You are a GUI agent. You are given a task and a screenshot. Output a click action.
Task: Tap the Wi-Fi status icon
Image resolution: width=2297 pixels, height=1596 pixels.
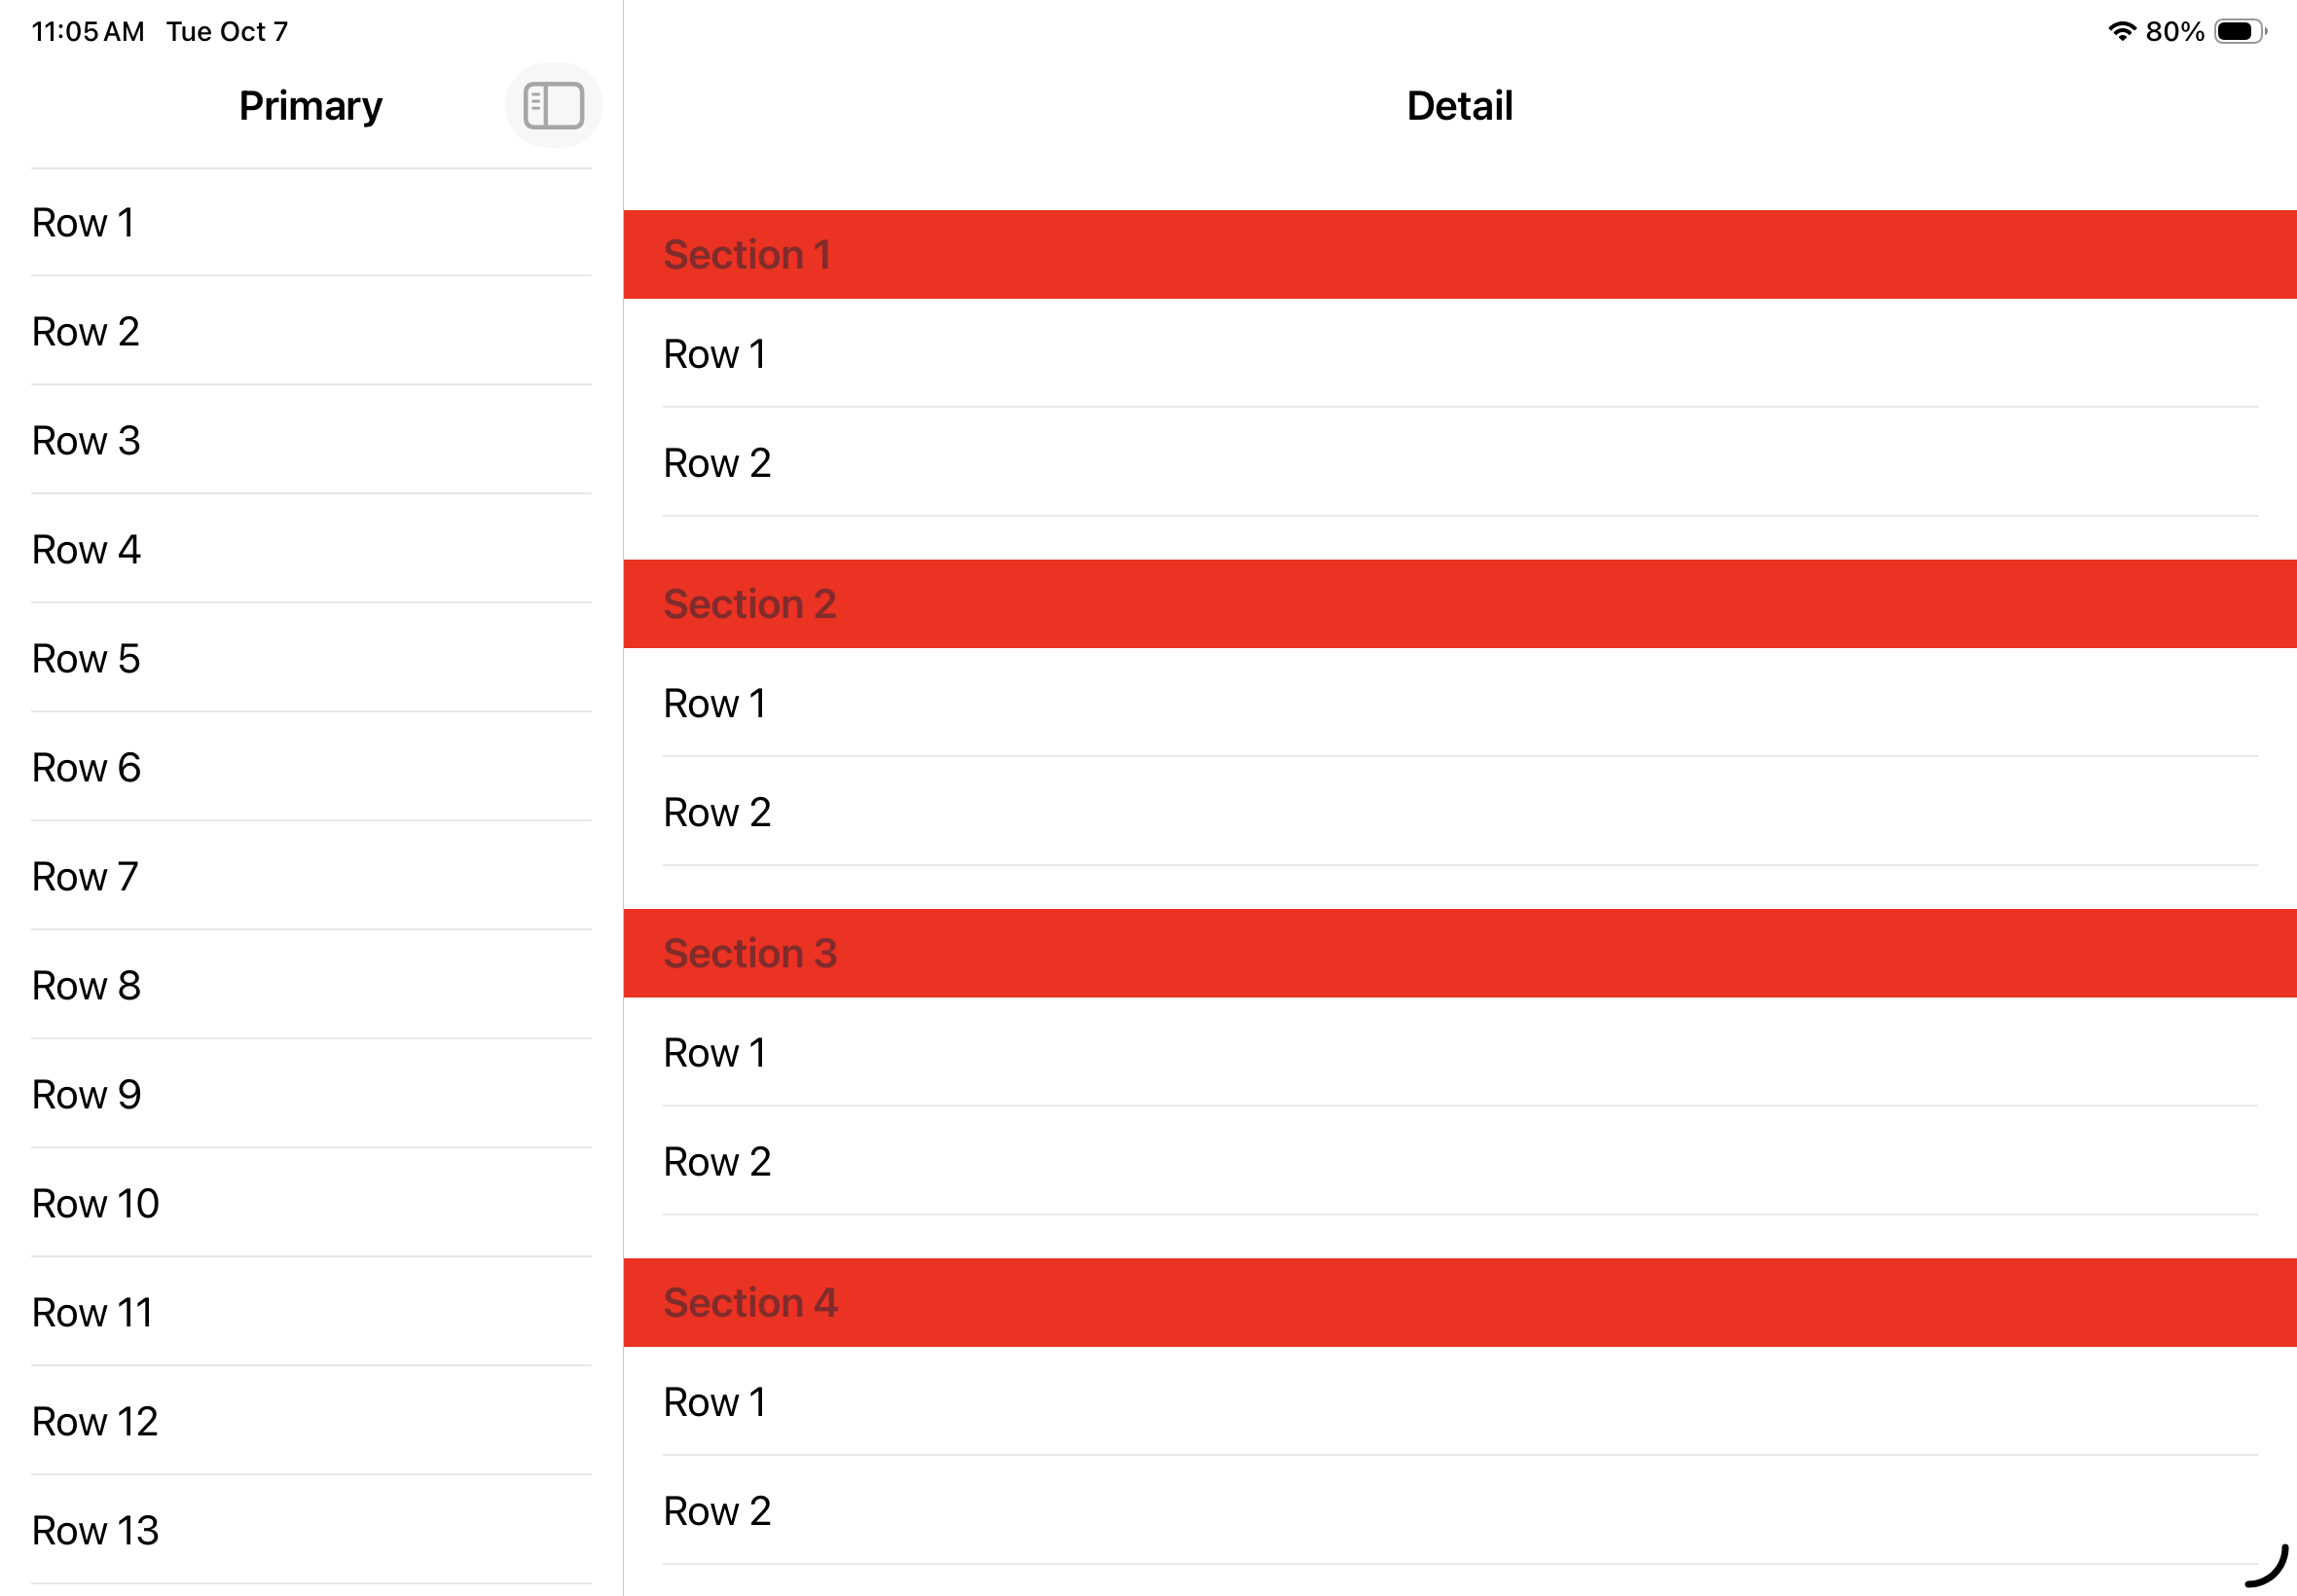click(2121, 31)
